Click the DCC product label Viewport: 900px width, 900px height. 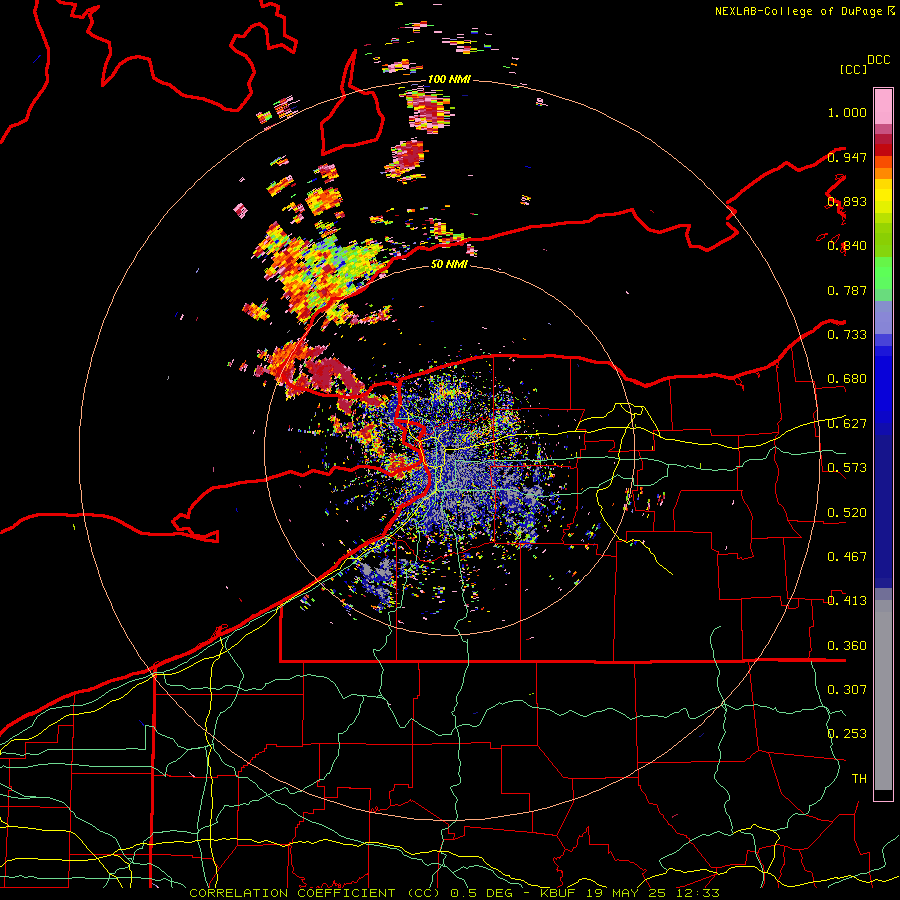[x=879, y=60]
